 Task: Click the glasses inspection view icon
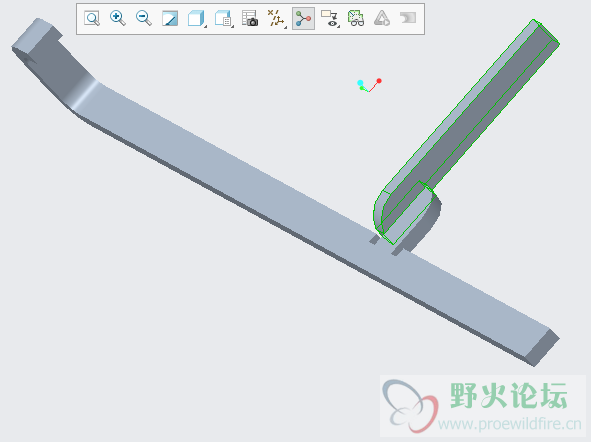[355, 18]
